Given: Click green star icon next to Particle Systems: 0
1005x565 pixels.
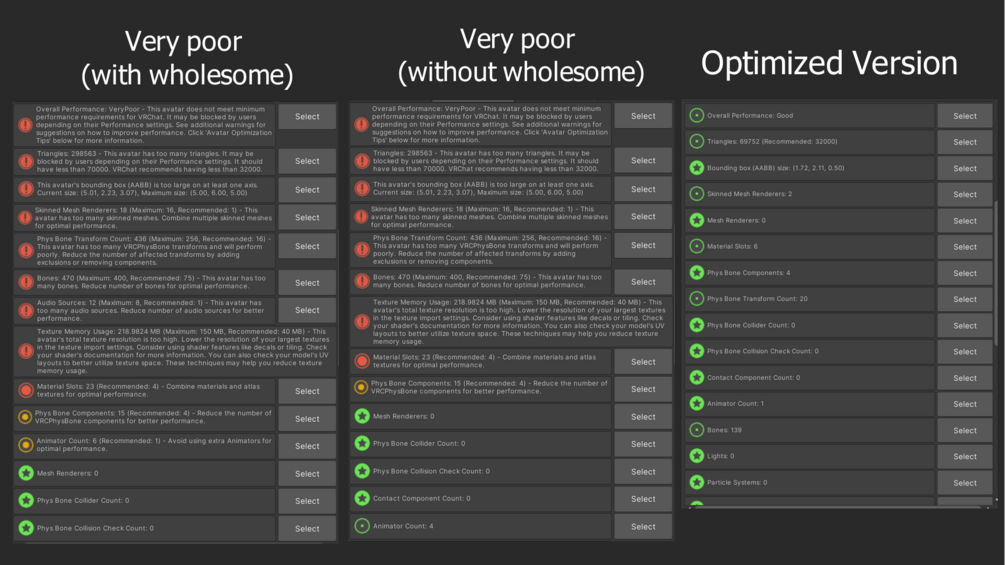Looking at the screenshot, I should (697, 482).
